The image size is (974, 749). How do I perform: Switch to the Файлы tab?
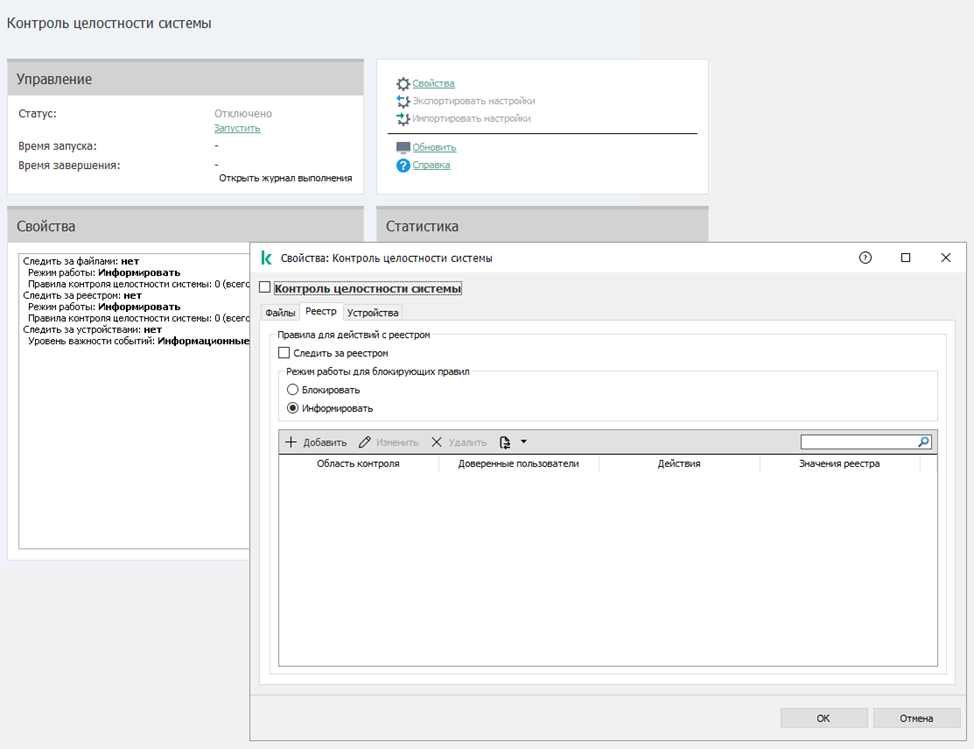280,313
